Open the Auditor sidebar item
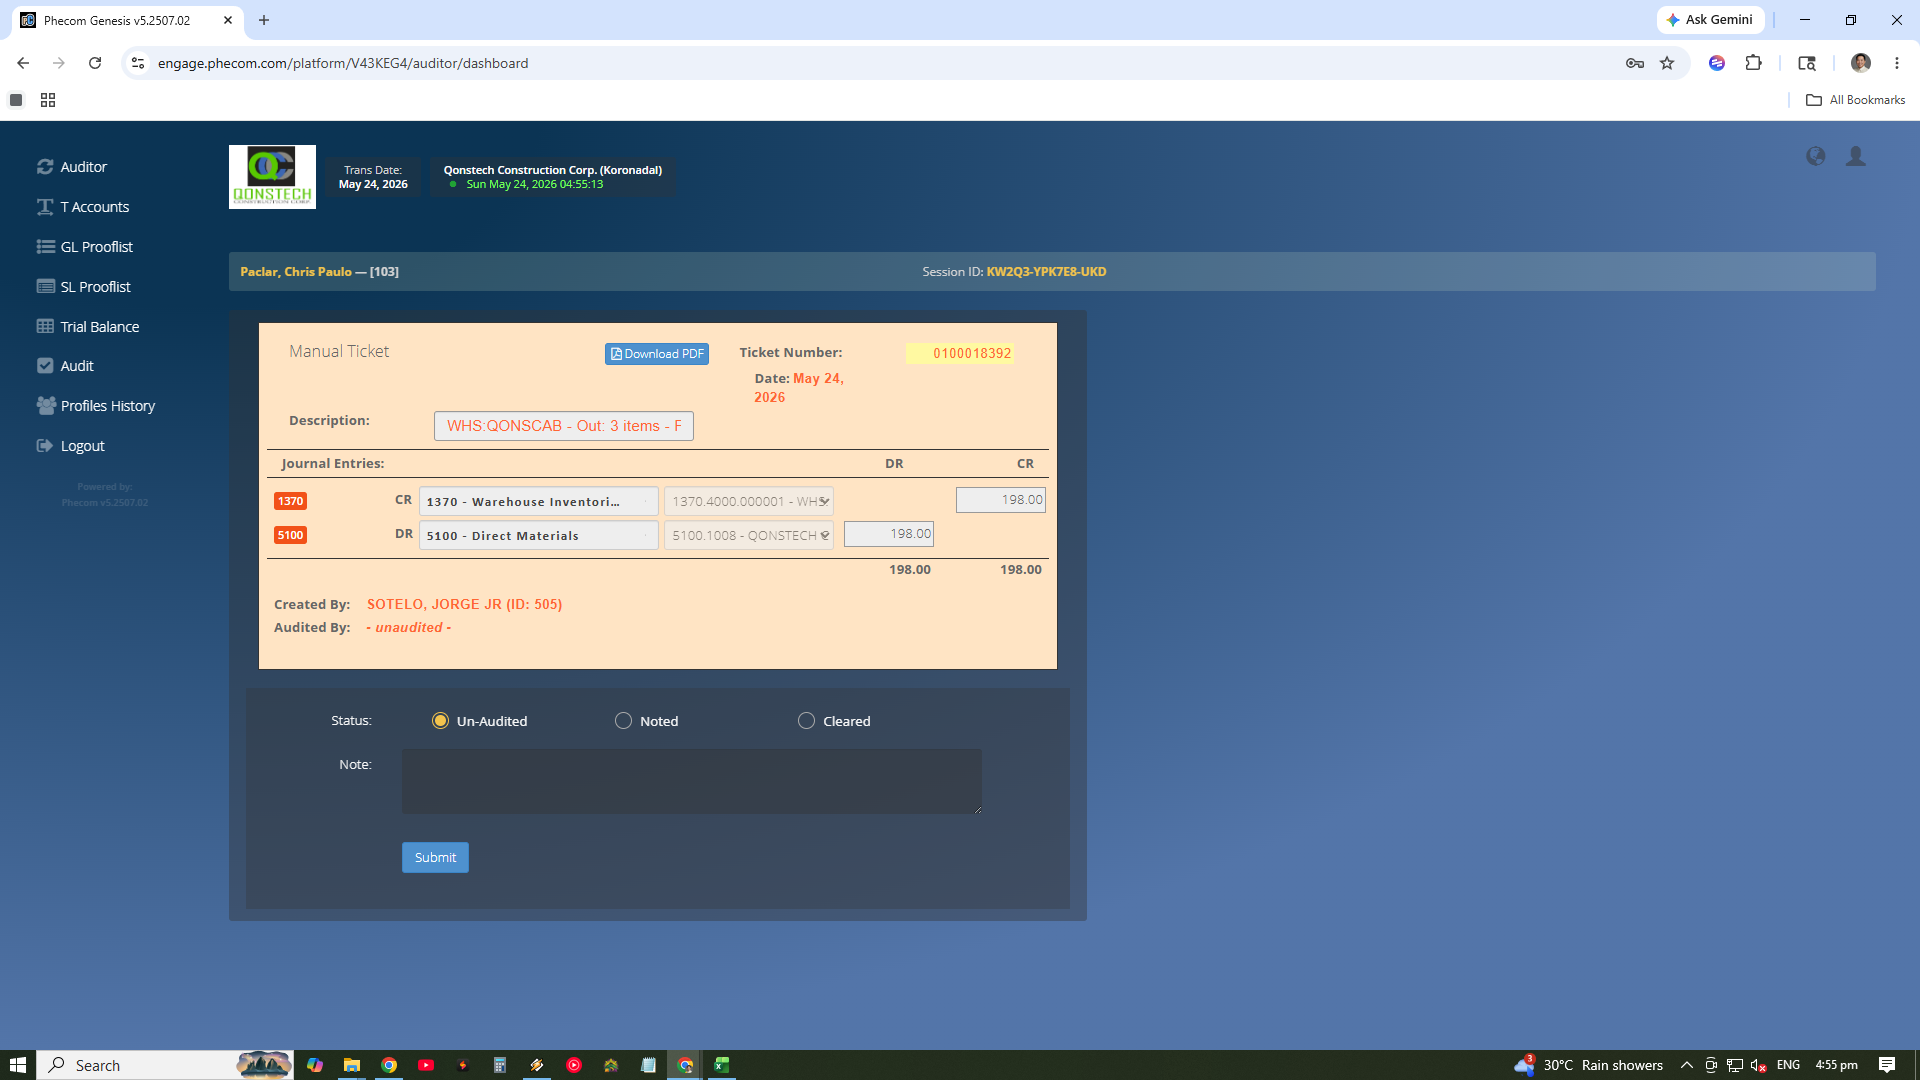 pyautogui.click(x=83, y=167)
